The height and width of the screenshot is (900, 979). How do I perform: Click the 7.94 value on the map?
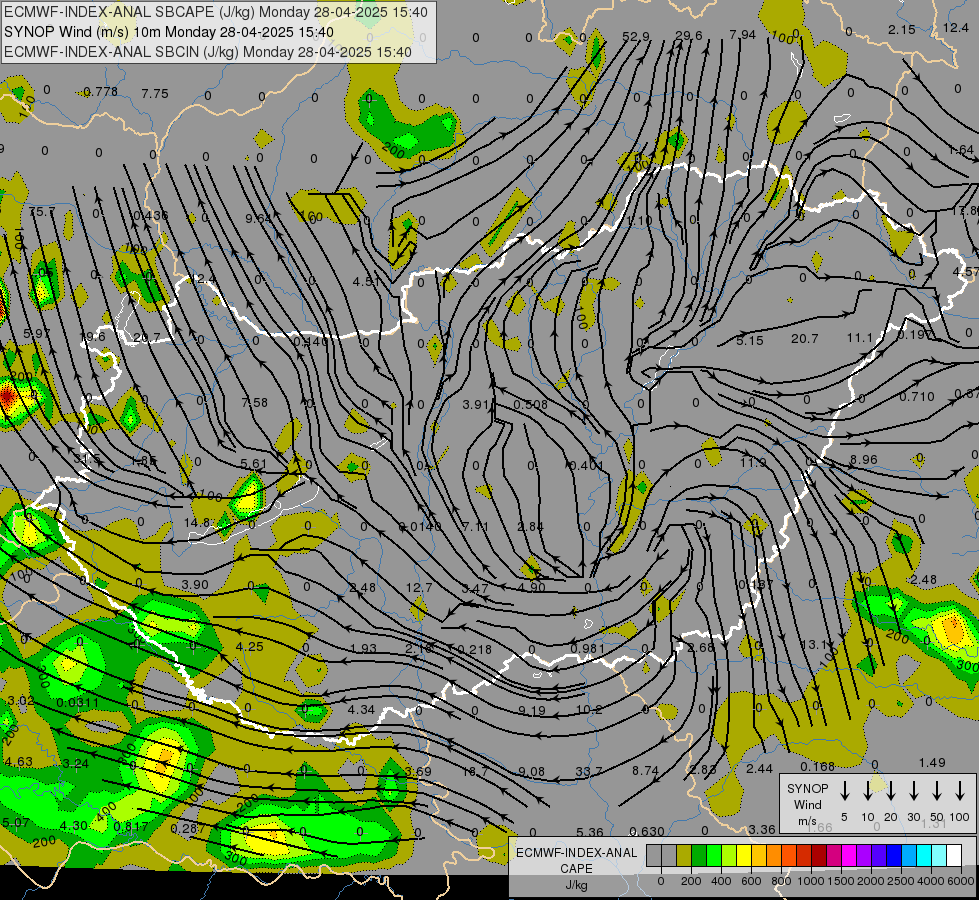[742, 34]
